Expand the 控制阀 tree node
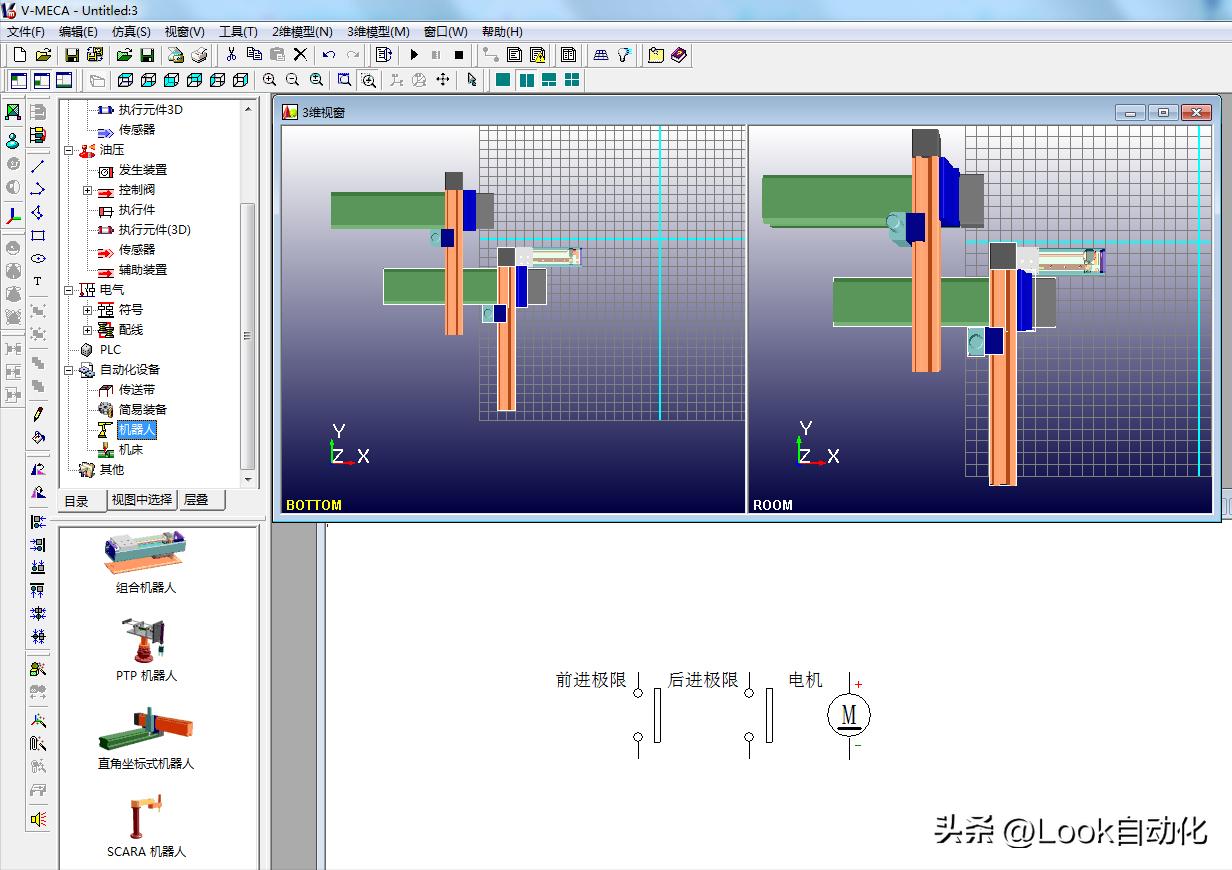This screenshot has width=1232, height=870. pyautogui.click(x=89, y=190)
